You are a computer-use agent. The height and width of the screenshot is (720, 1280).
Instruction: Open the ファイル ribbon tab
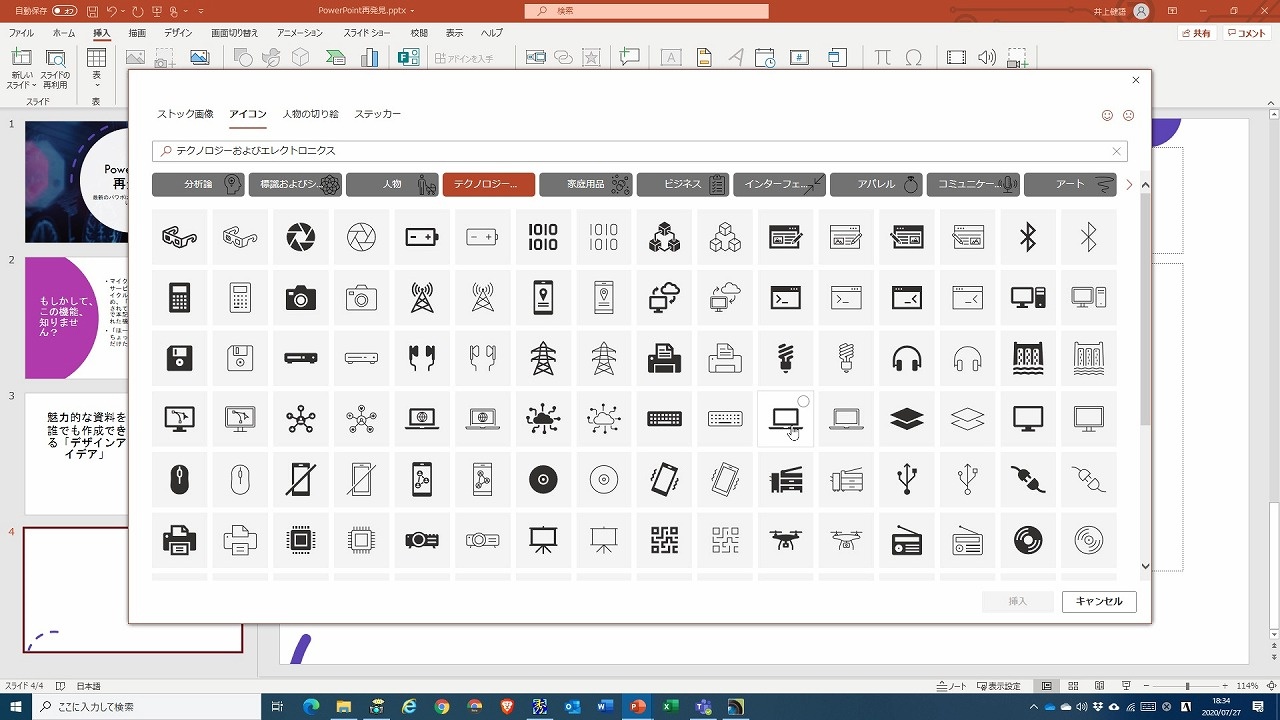21,33
